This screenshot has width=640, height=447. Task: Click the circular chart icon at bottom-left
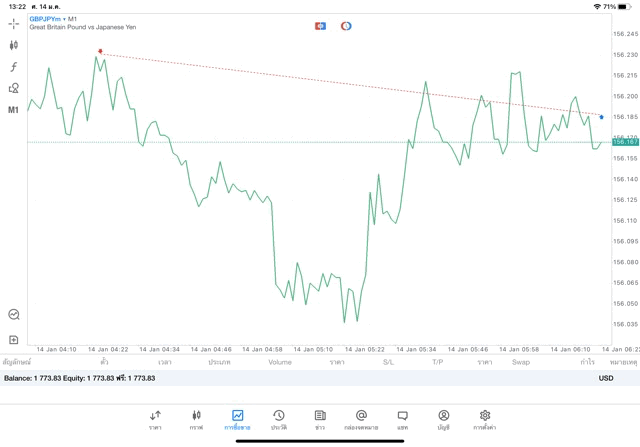tap(14, 314)
